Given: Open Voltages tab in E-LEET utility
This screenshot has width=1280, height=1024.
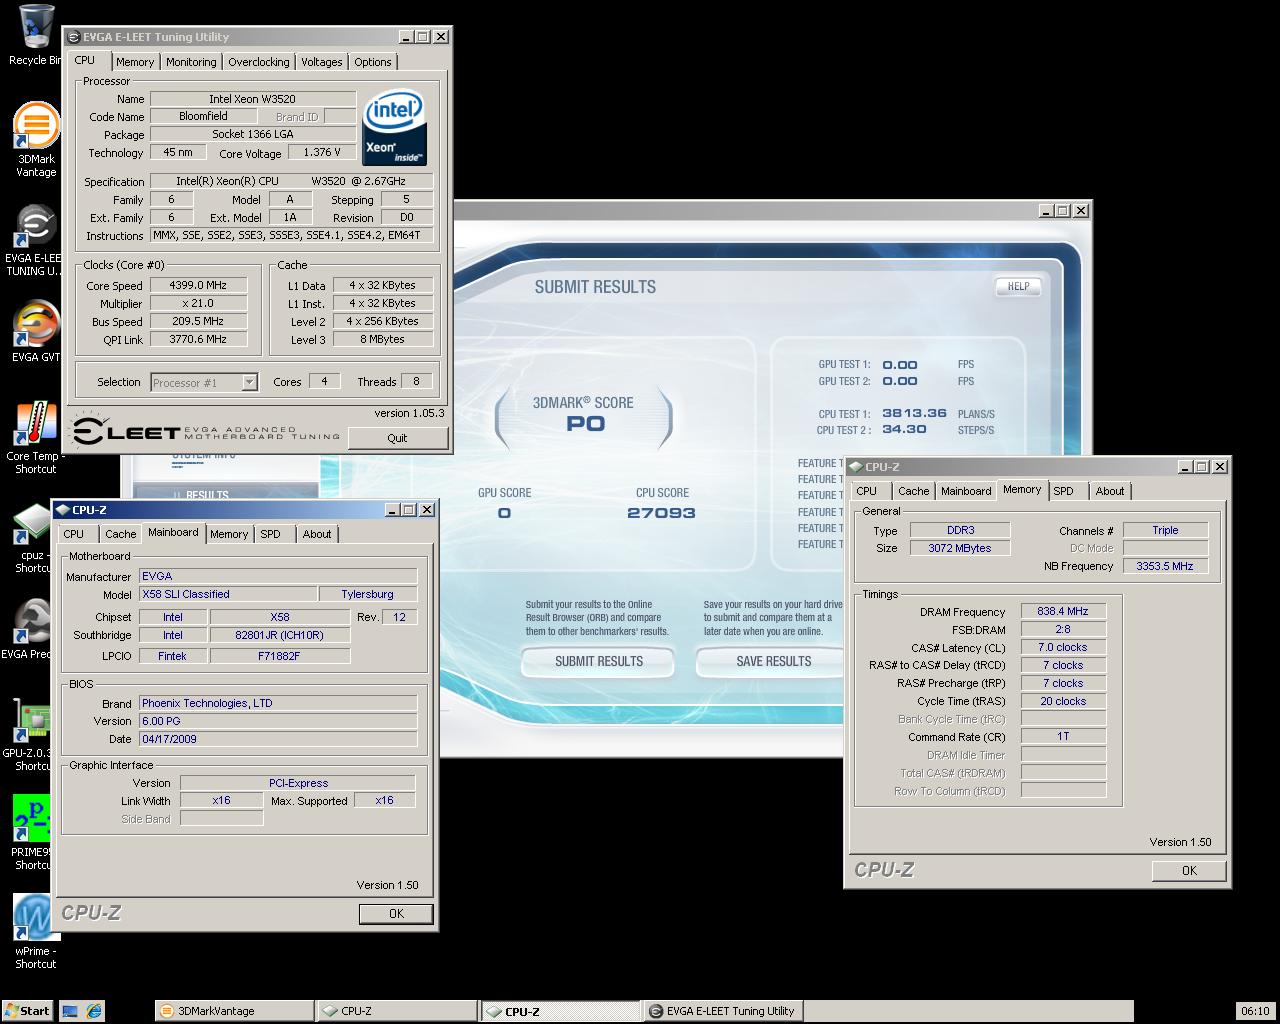Looking at the screenshot, I should point(322,62).
